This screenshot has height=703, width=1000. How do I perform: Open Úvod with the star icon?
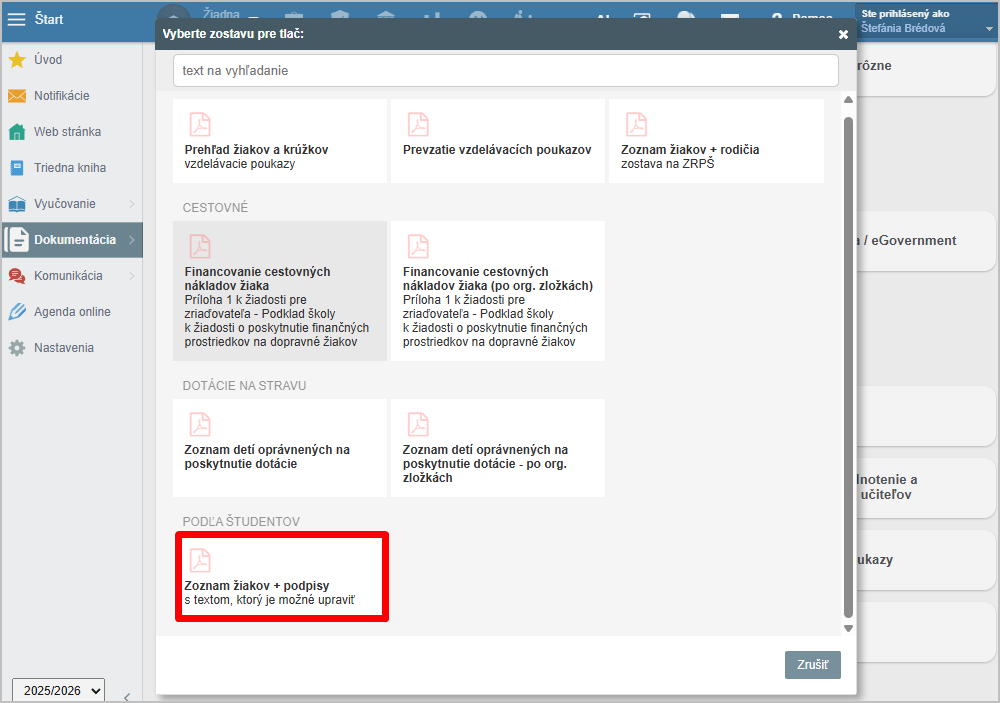(17, 60)
